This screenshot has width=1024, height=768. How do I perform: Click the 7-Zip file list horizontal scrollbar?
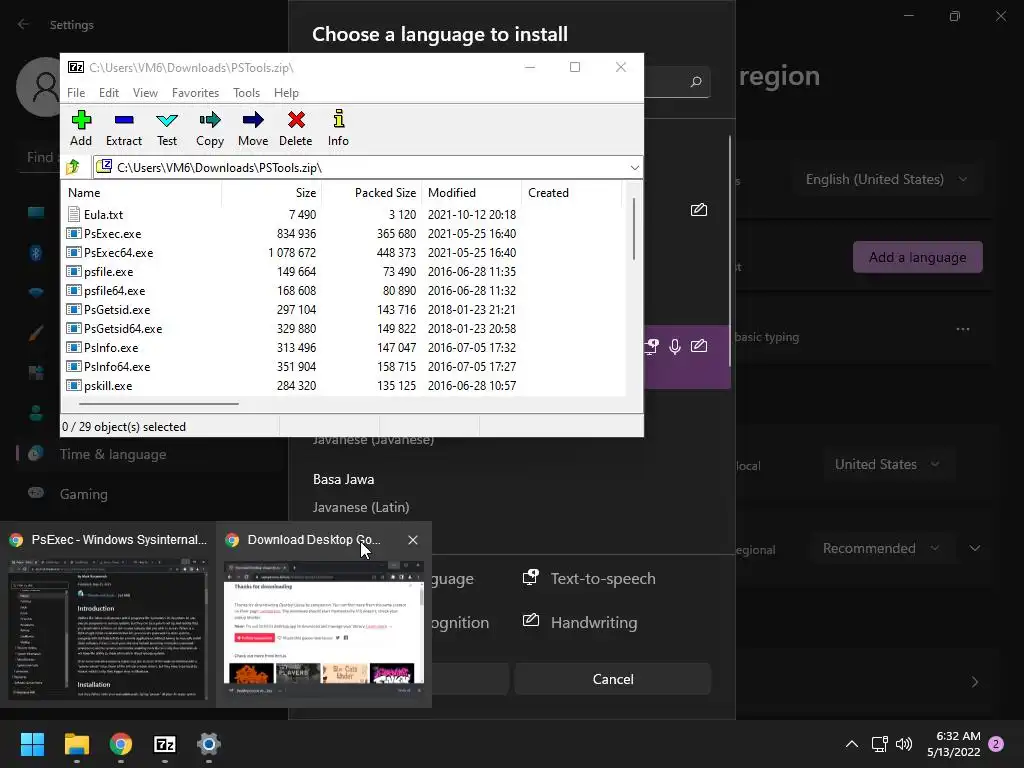click(x=159, y=404)
